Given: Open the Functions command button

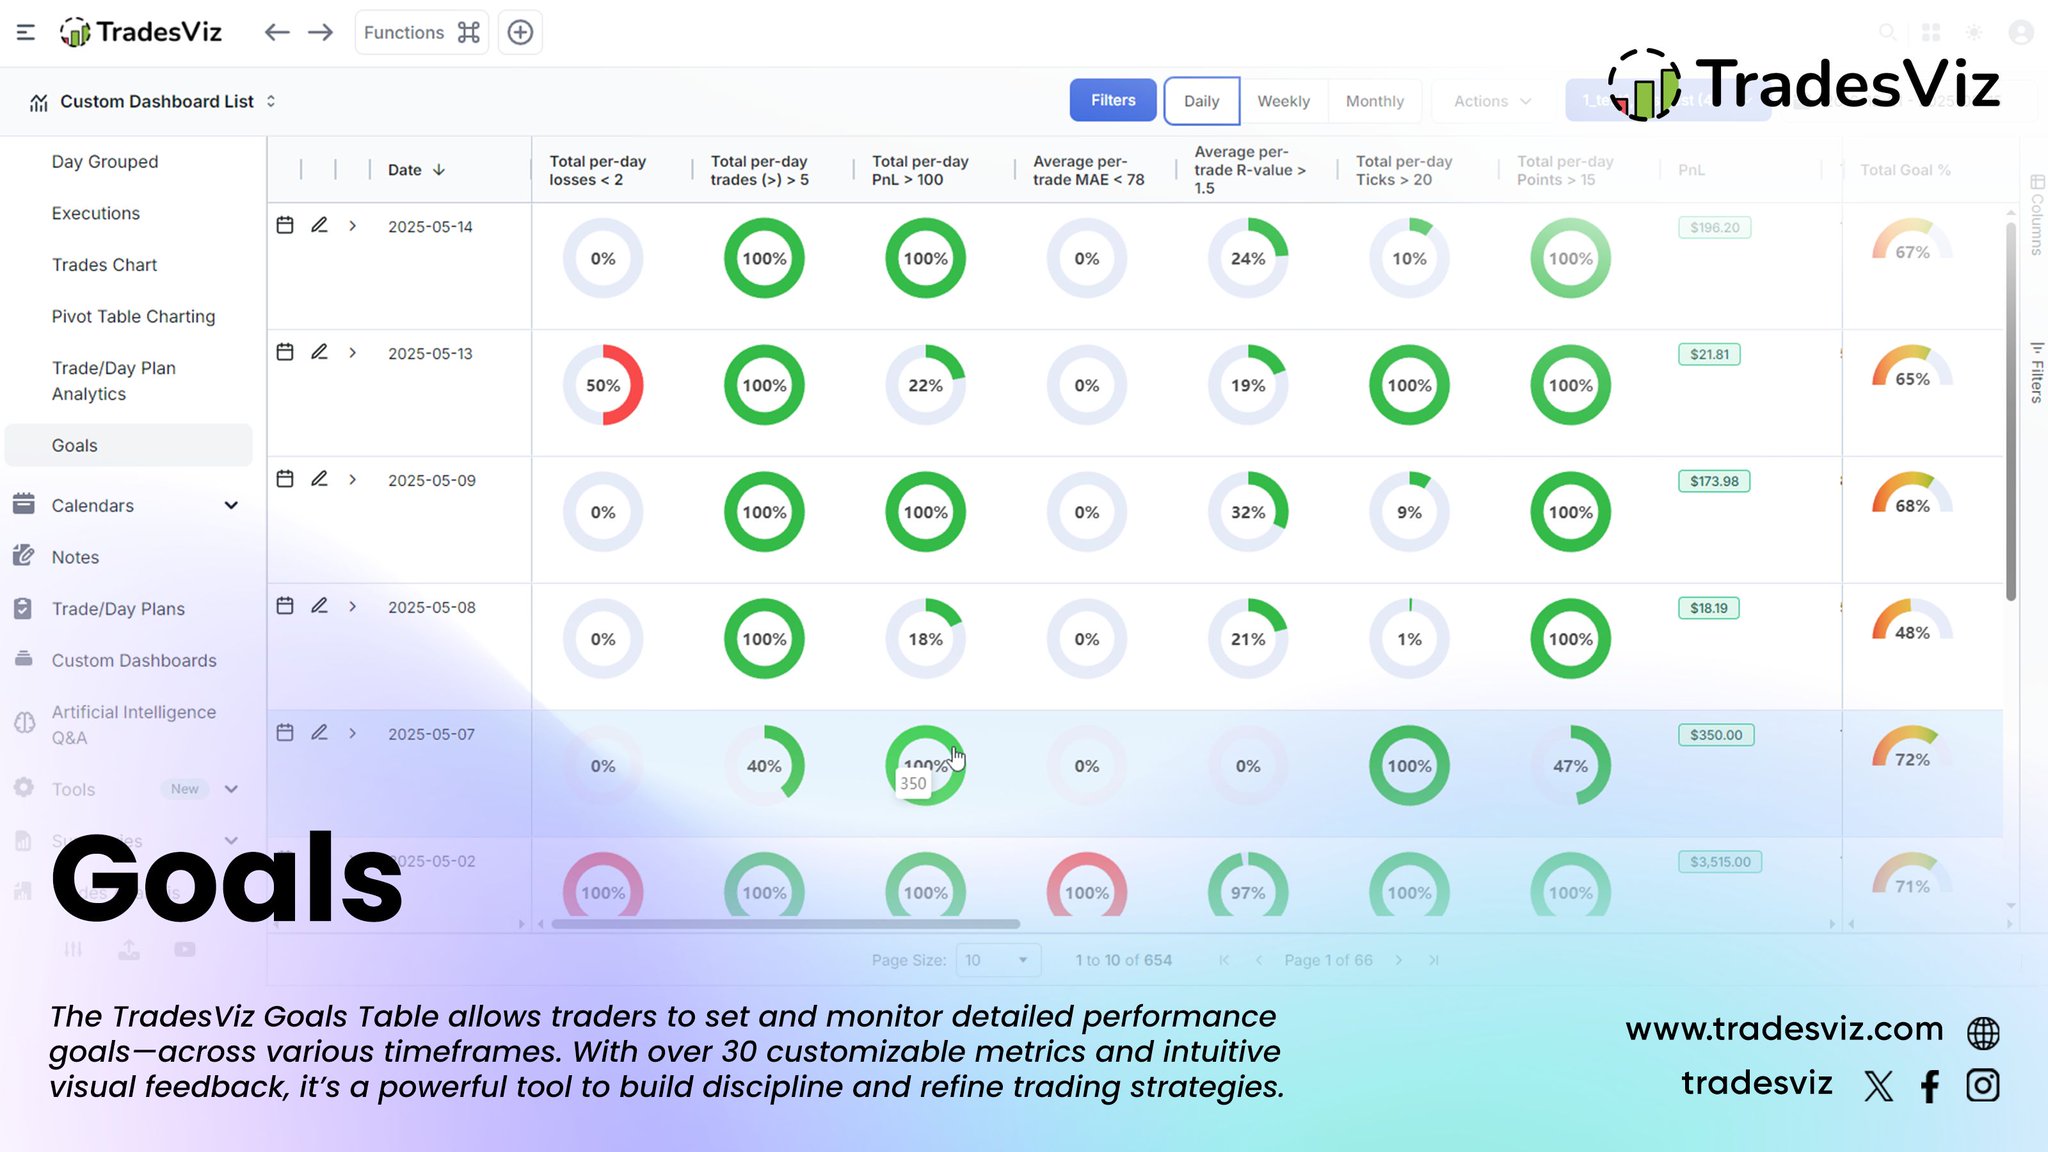Looking at the screenshot, I should coord(421,32).
